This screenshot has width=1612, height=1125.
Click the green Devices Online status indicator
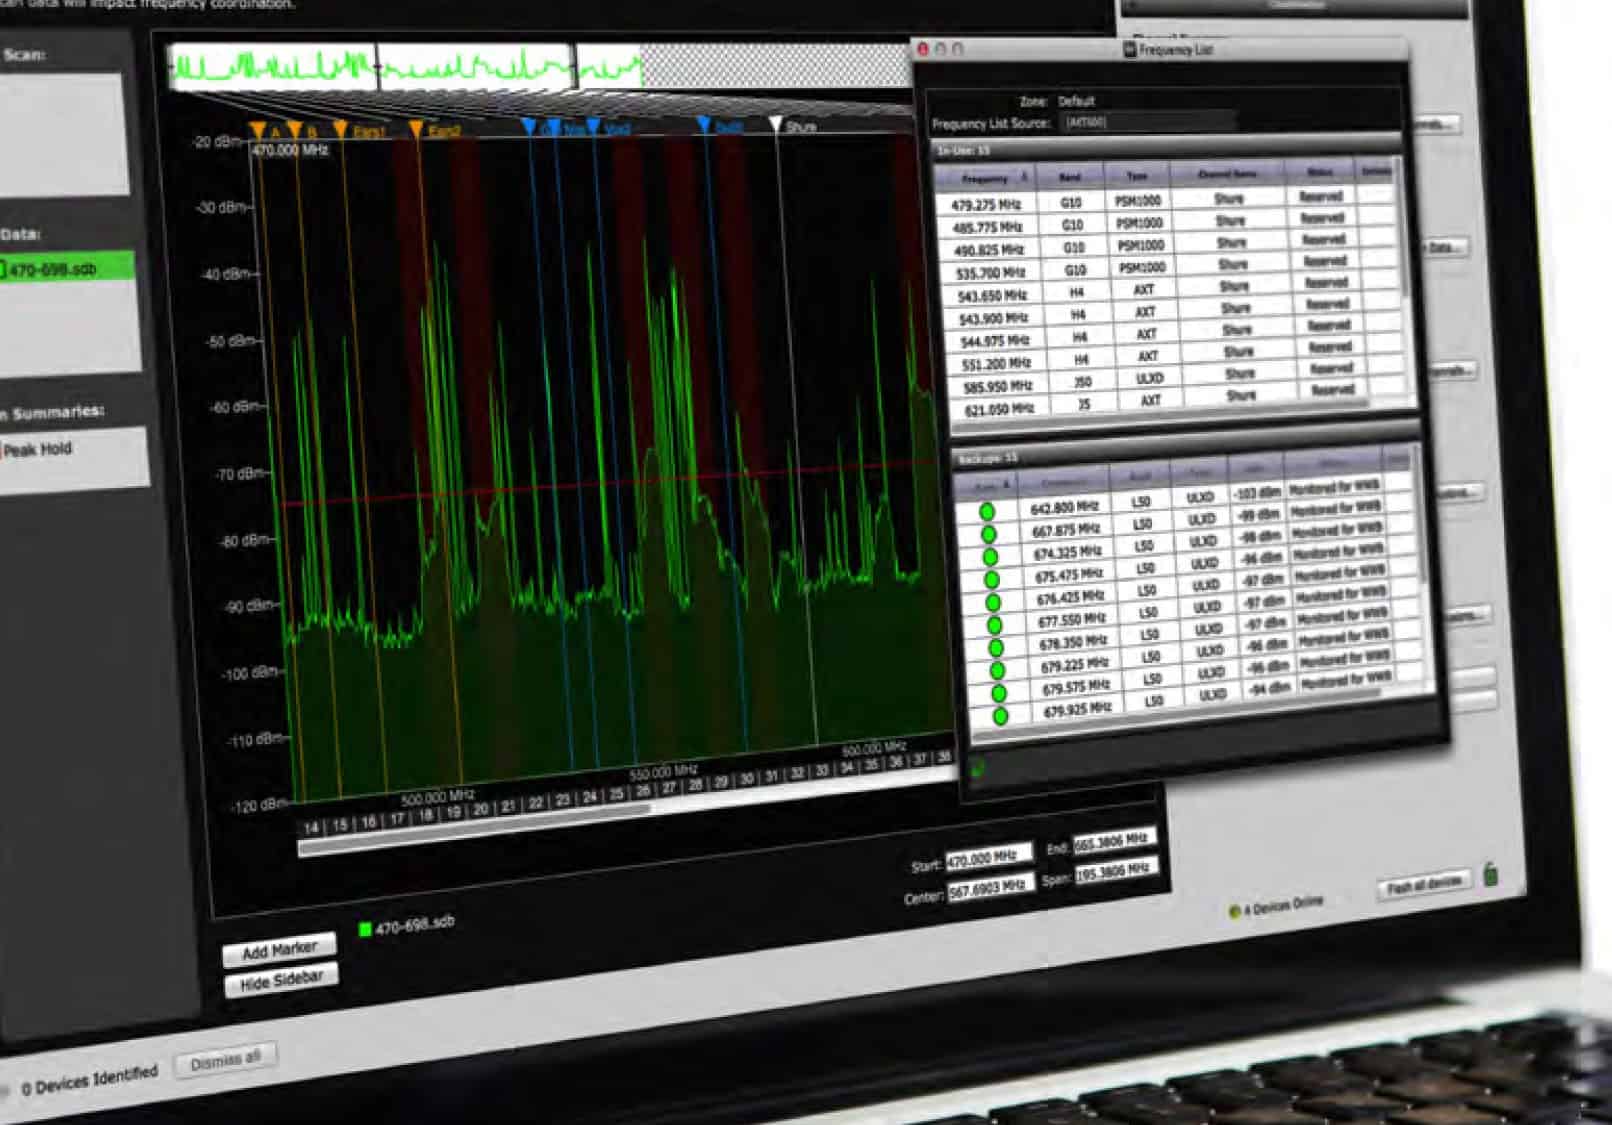1234,911
